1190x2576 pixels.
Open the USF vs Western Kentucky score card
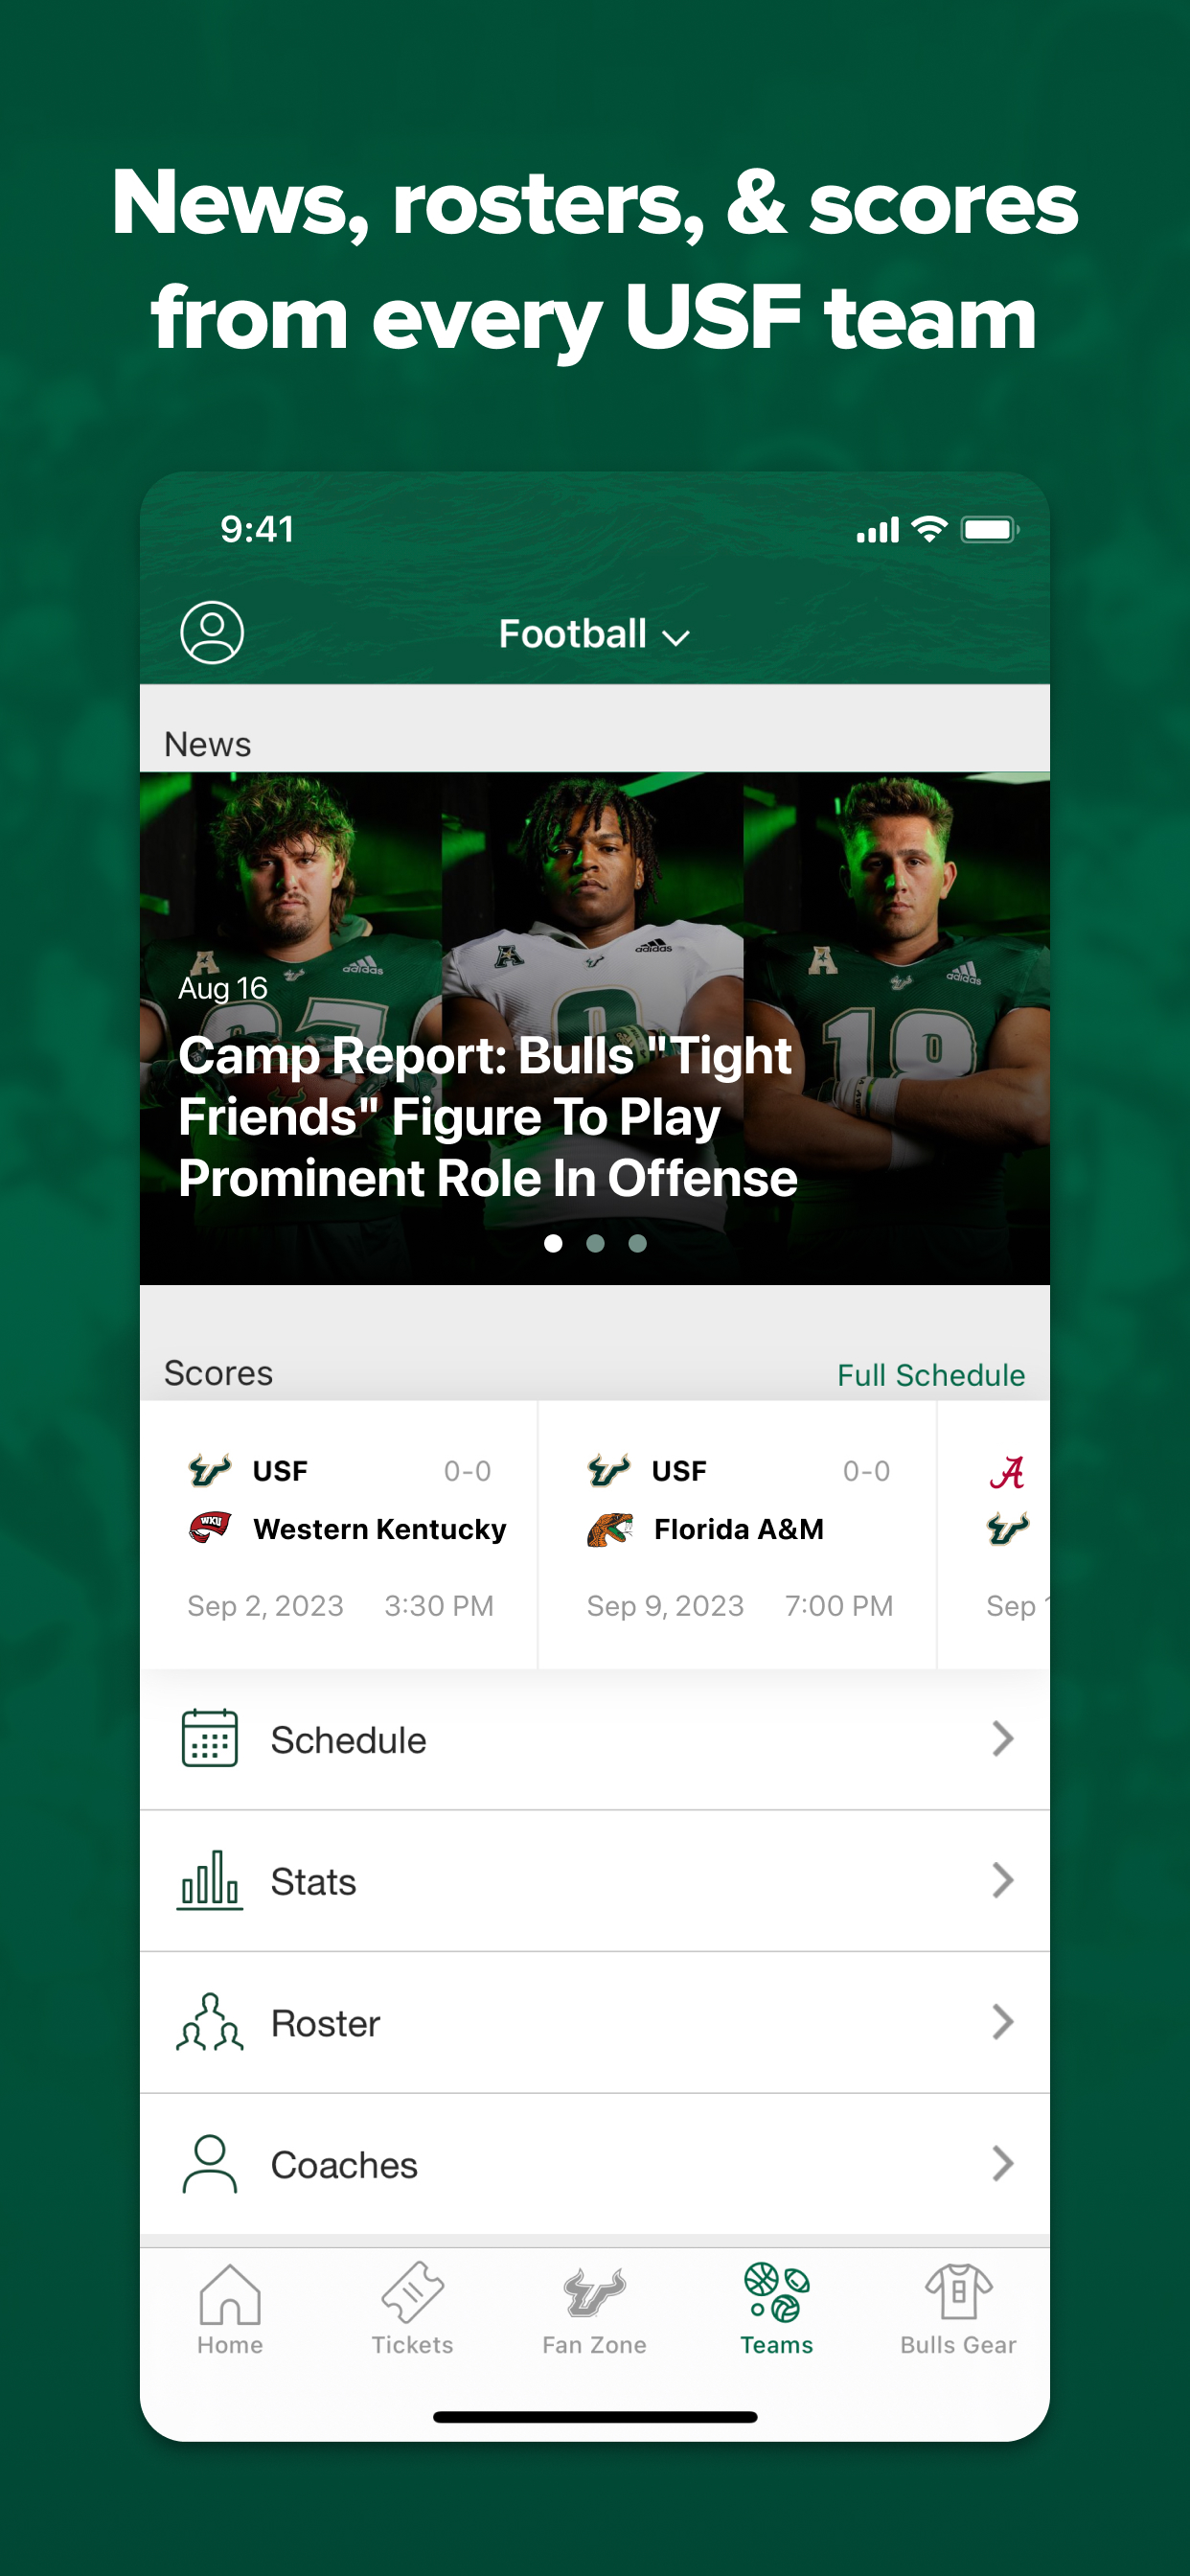pos(339,1535)
